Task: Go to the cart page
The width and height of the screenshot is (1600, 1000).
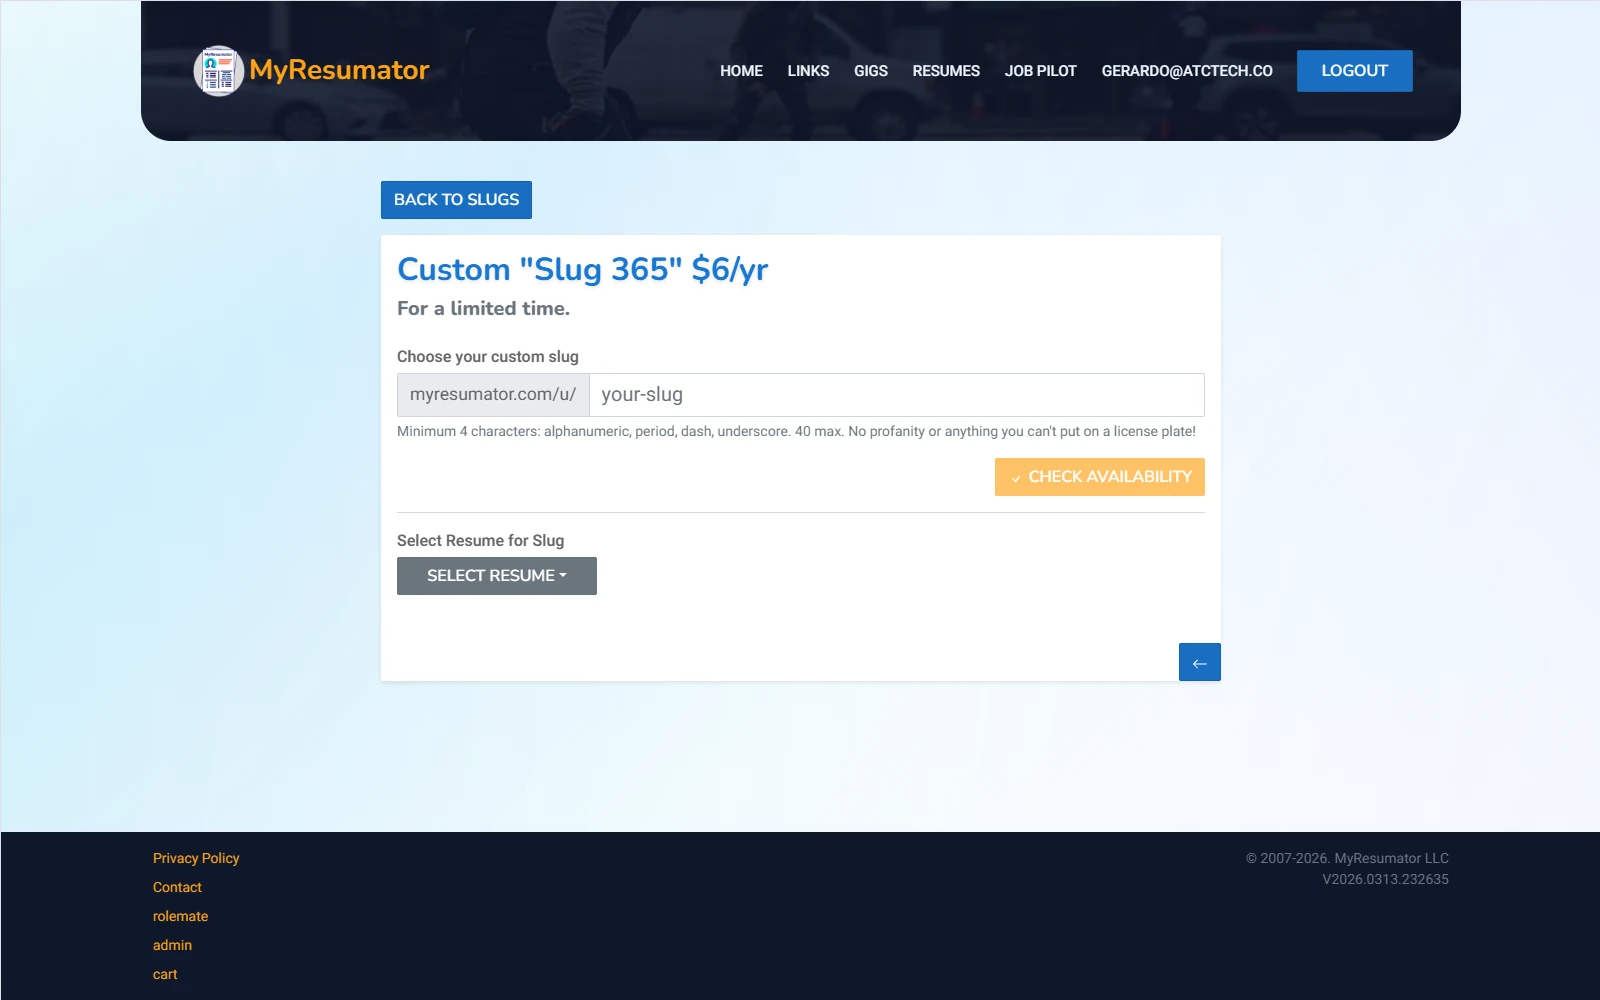Action: [x=164, y=973]
